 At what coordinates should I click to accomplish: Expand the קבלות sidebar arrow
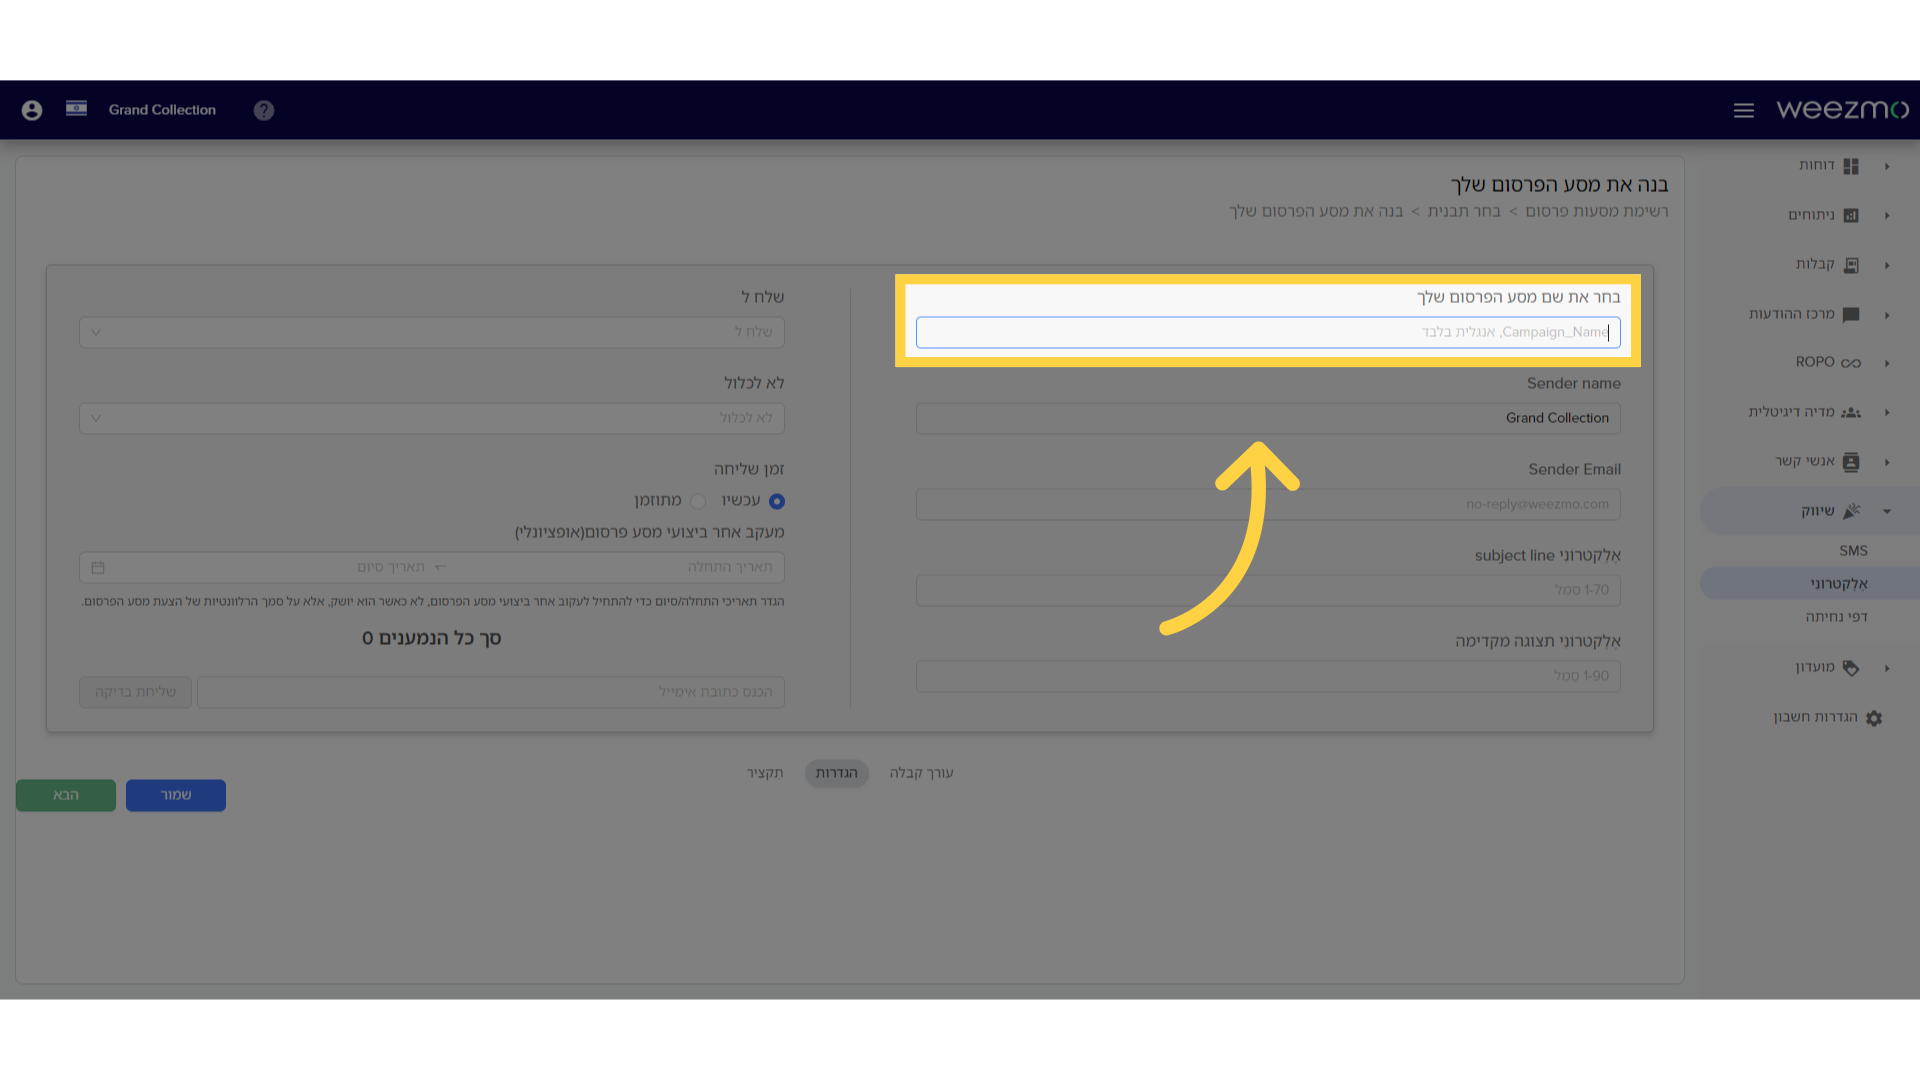(x=1887, y=265)
